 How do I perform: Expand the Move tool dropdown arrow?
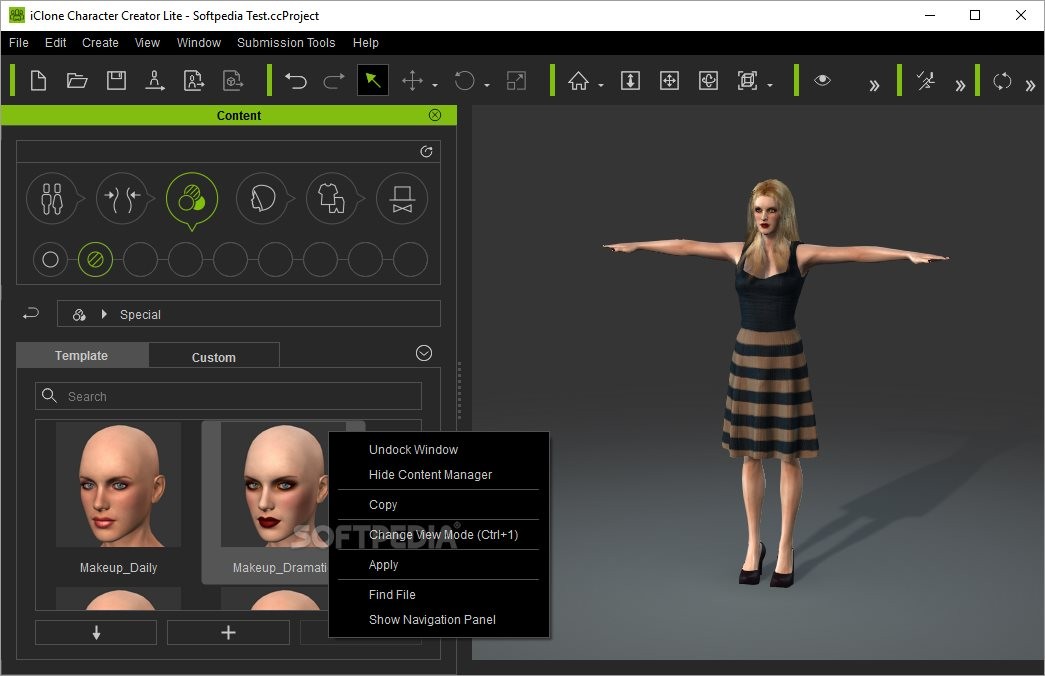click(435, 85)
